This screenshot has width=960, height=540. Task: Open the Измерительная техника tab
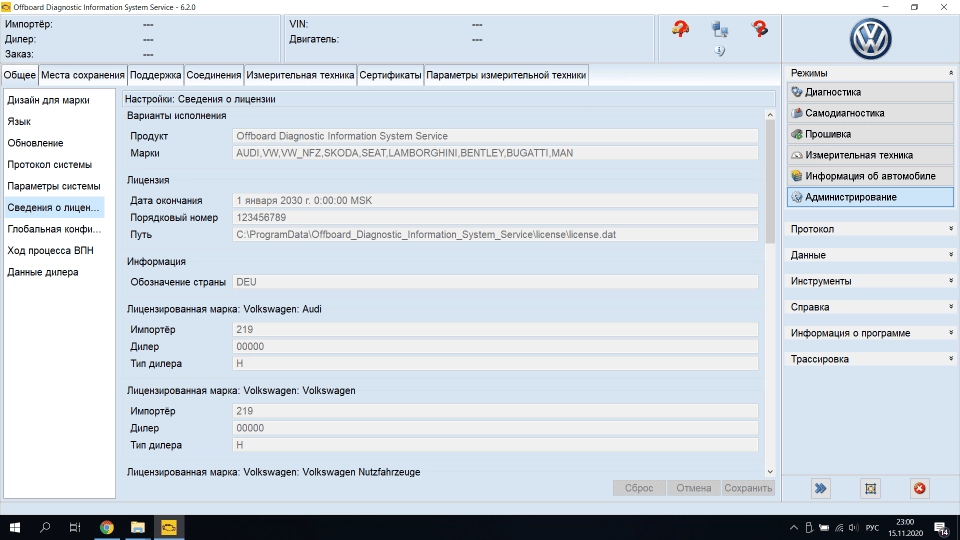click(300, 75)
